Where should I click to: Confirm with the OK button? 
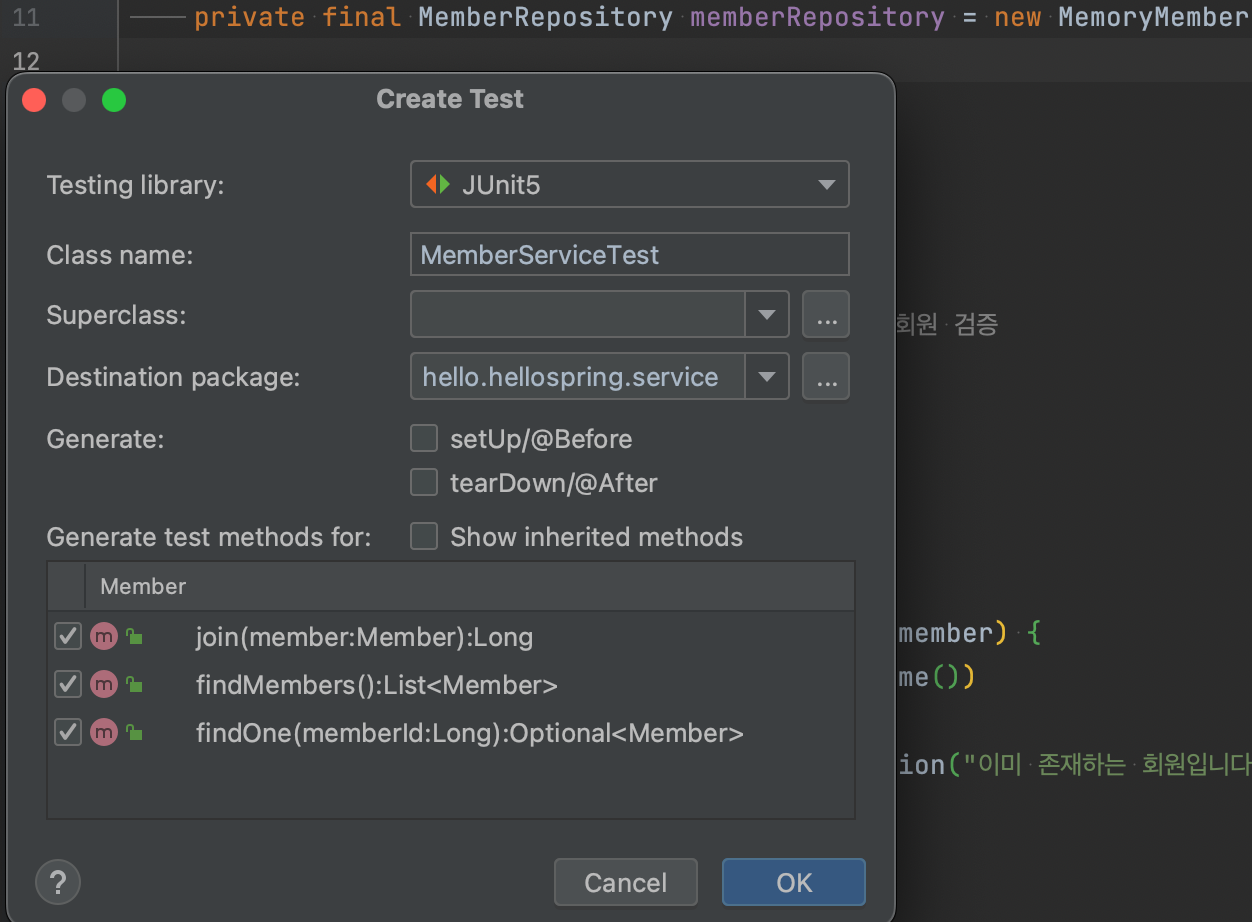pyautogui.click(x=794, y=882)
